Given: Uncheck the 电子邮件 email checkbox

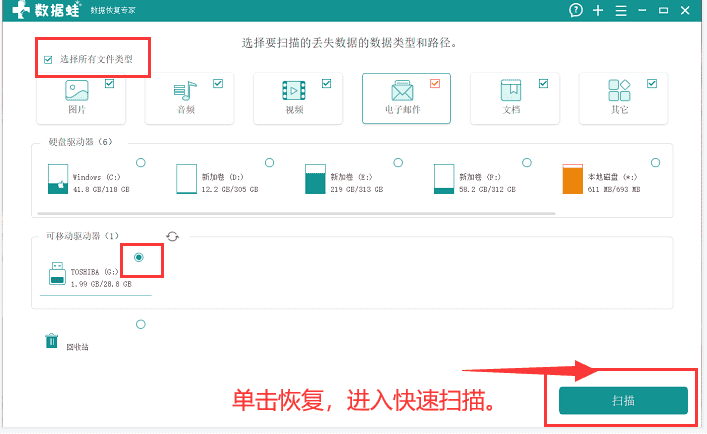Looking at the screenshot, I should click(435, 83).
